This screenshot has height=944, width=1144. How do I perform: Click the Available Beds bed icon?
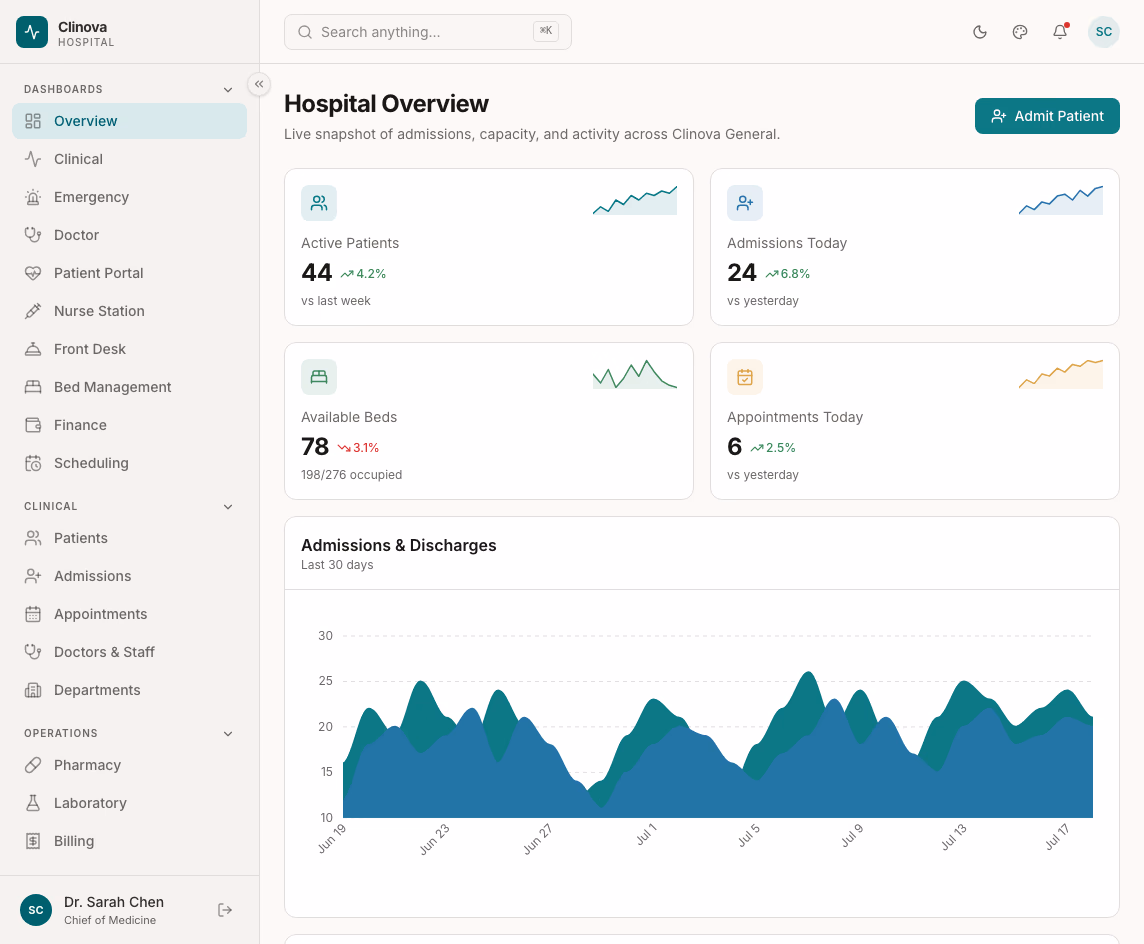tap(319, 377)
